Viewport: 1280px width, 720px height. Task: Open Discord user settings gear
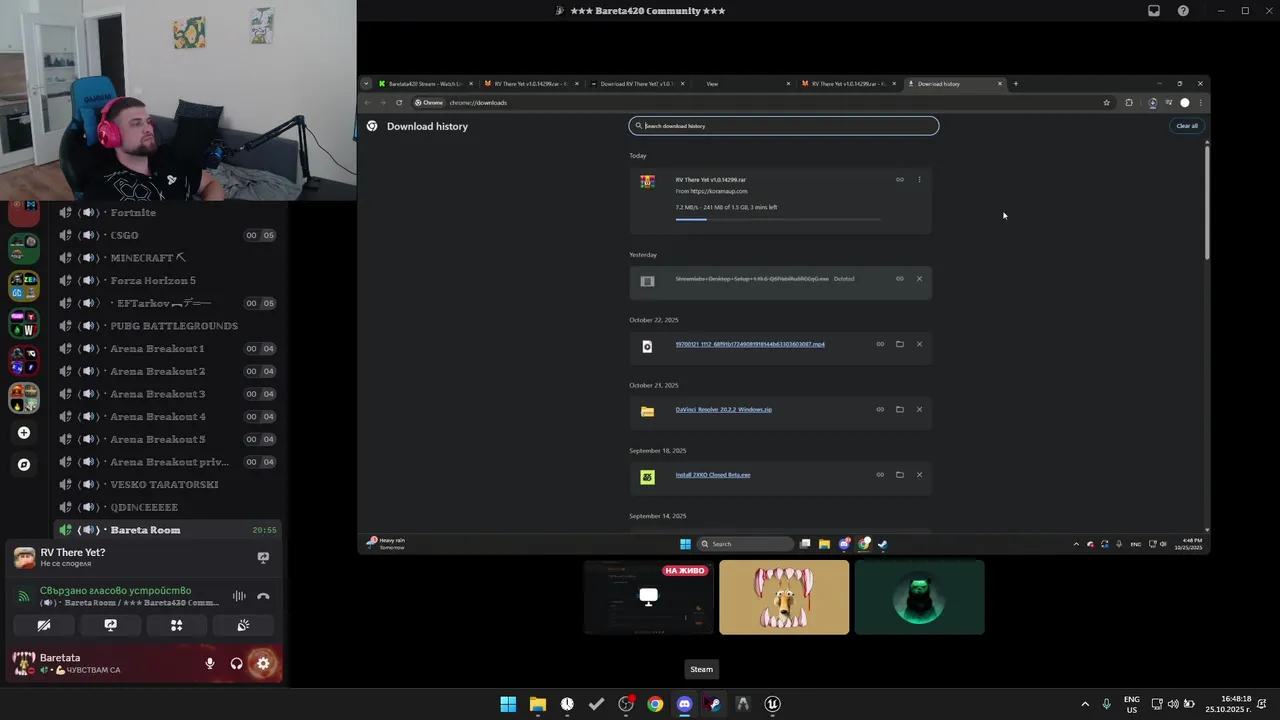[x=263, y=663]
